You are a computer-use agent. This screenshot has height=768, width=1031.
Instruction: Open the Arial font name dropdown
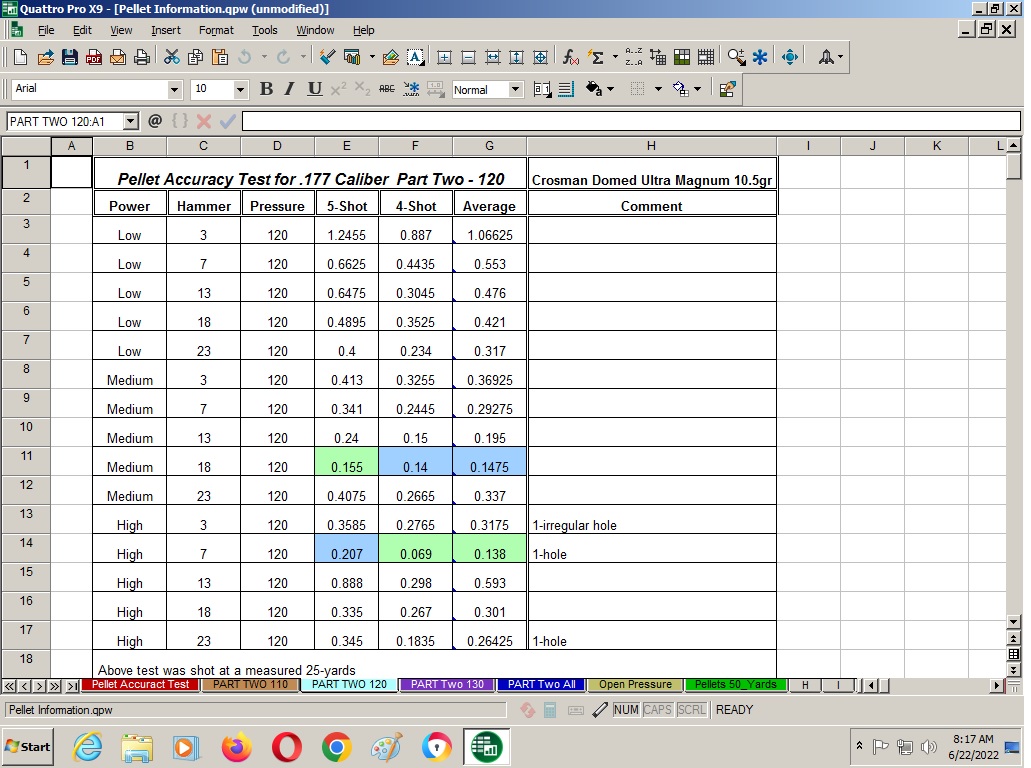click(174, 89)
